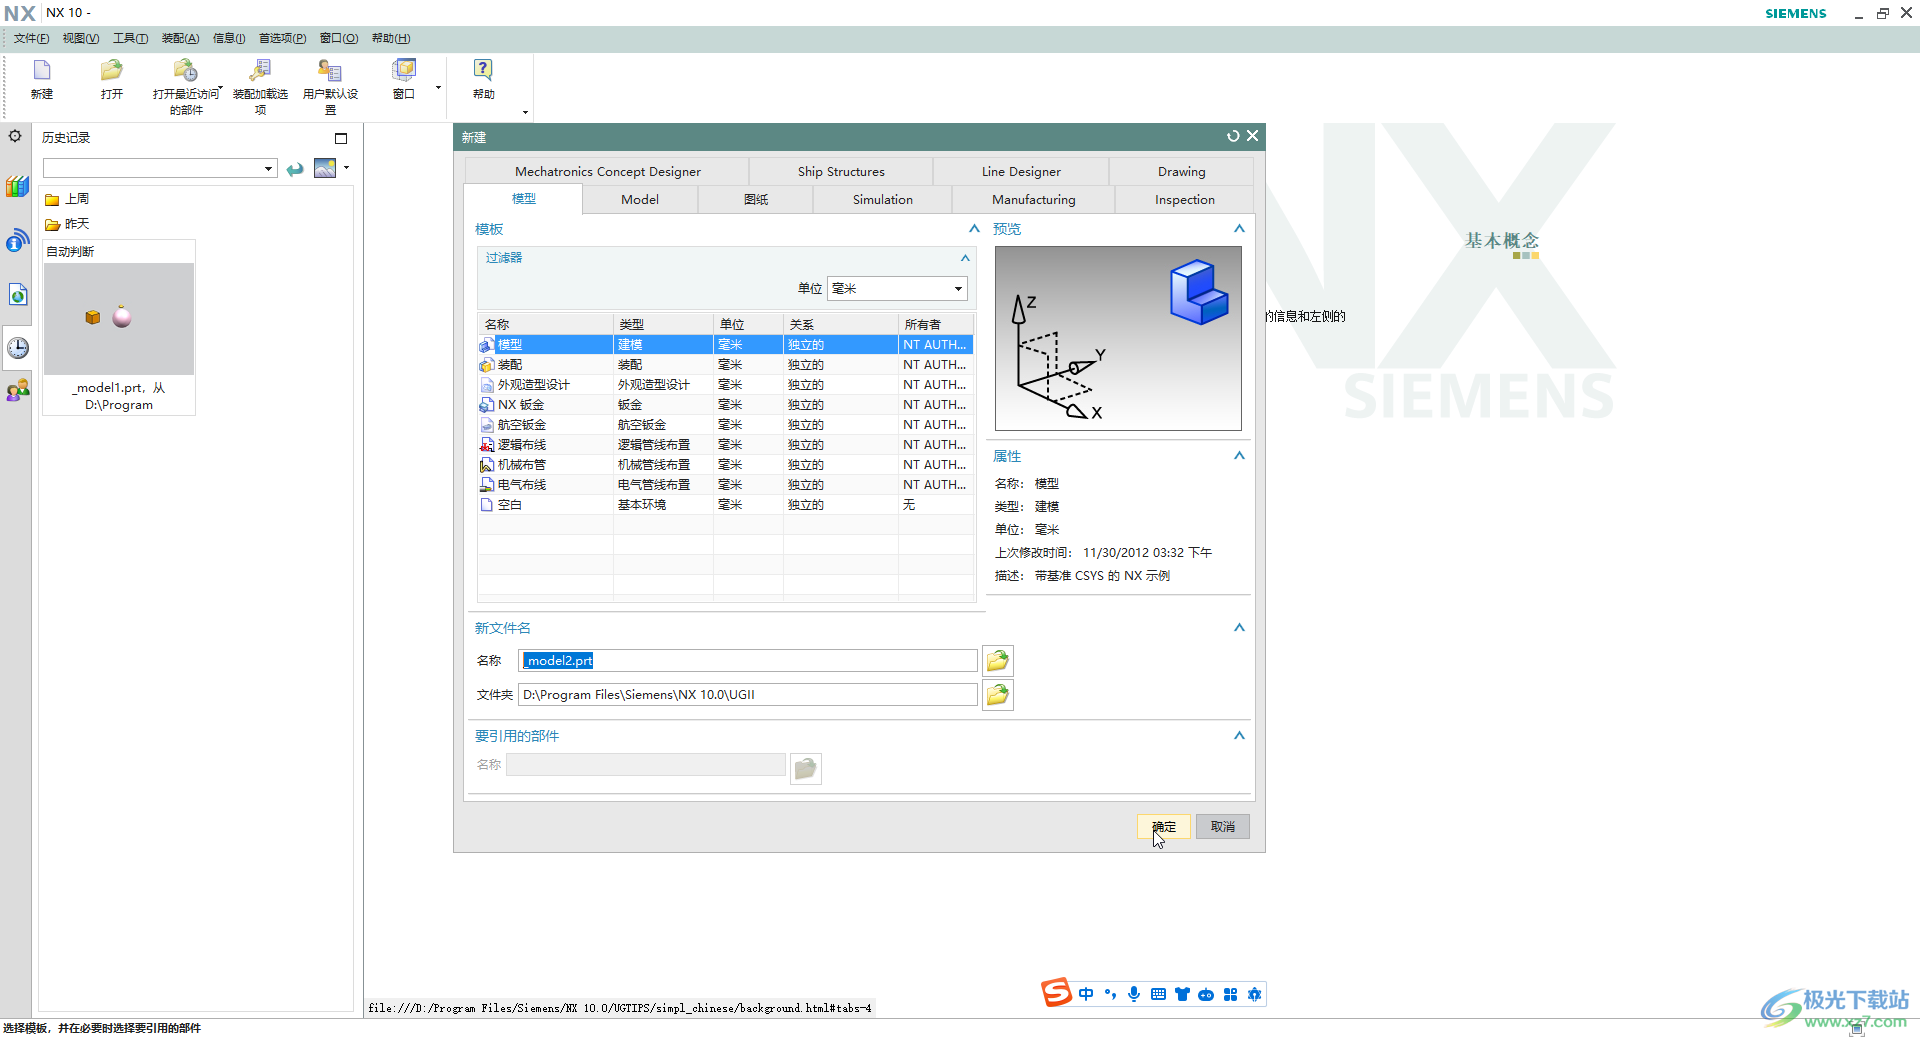Click the 取消 button
1920x1038 pixels.
coord(1223,827)
